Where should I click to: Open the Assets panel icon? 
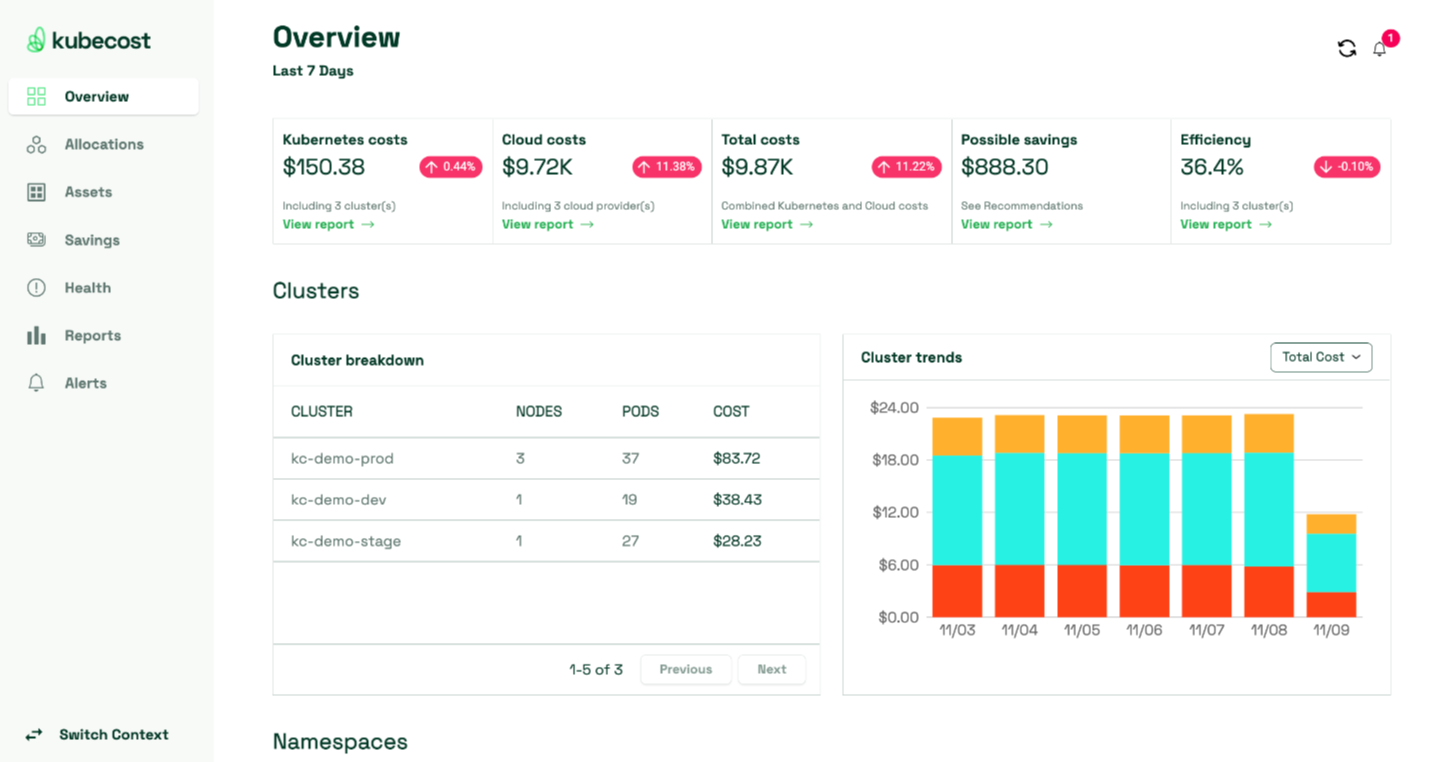tap(36, 192)
